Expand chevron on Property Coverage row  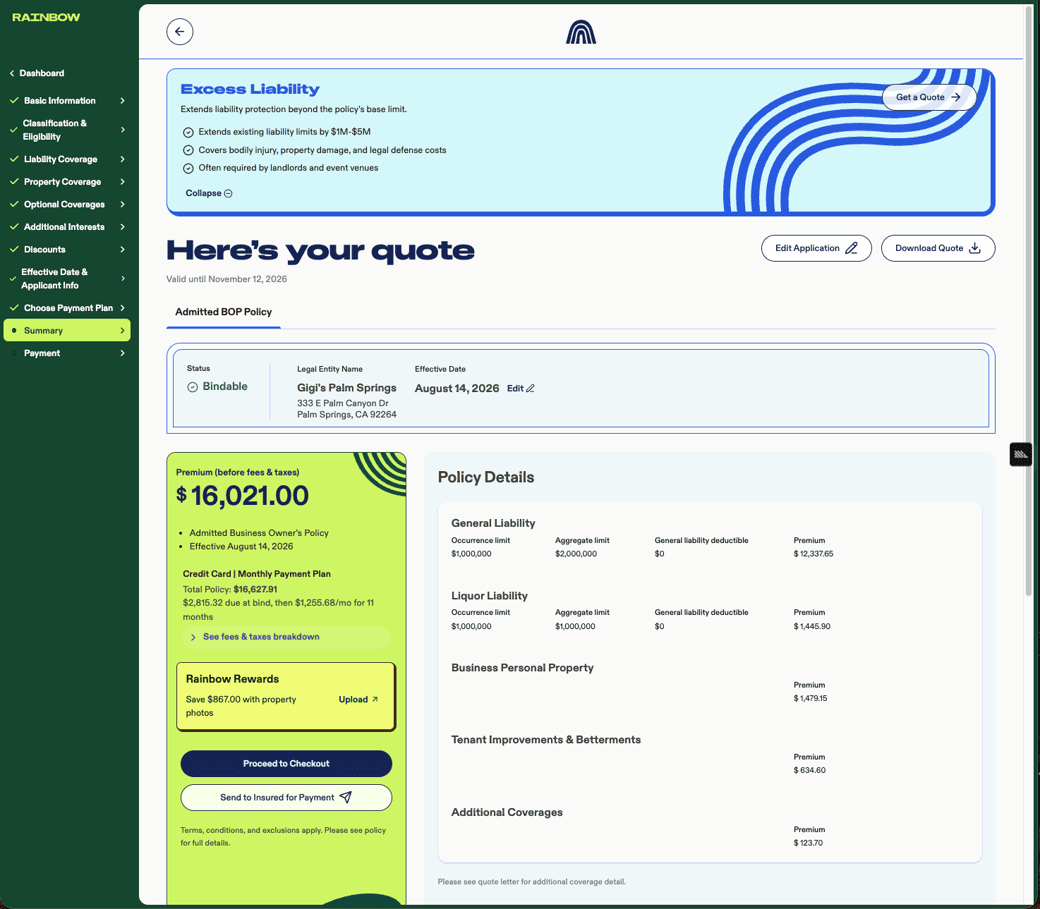[x=123, y=182]
